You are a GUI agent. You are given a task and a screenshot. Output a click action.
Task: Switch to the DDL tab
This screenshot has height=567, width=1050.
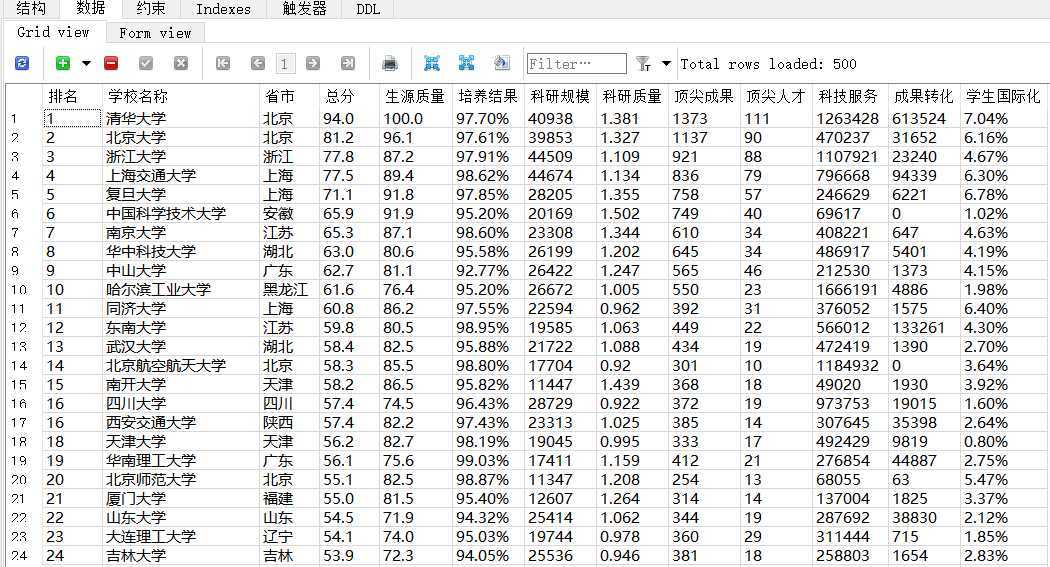pos(368,9)
